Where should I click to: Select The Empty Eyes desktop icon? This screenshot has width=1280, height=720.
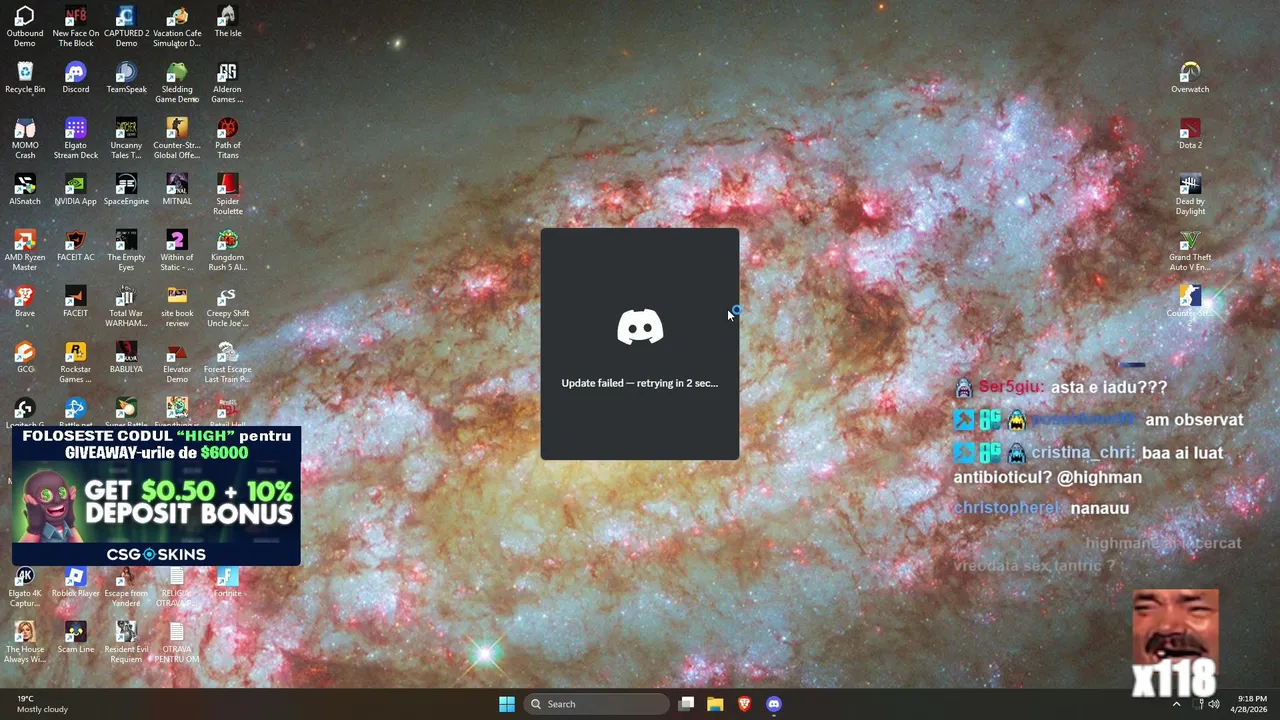click(x=126, y=251)
